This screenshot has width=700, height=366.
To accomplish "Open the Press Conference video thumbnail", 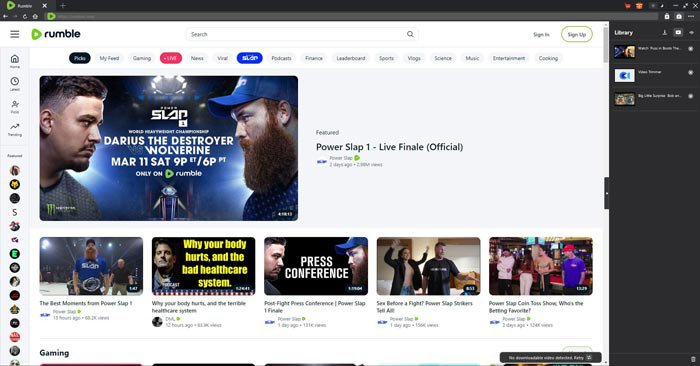I will (x=316, y=266).
